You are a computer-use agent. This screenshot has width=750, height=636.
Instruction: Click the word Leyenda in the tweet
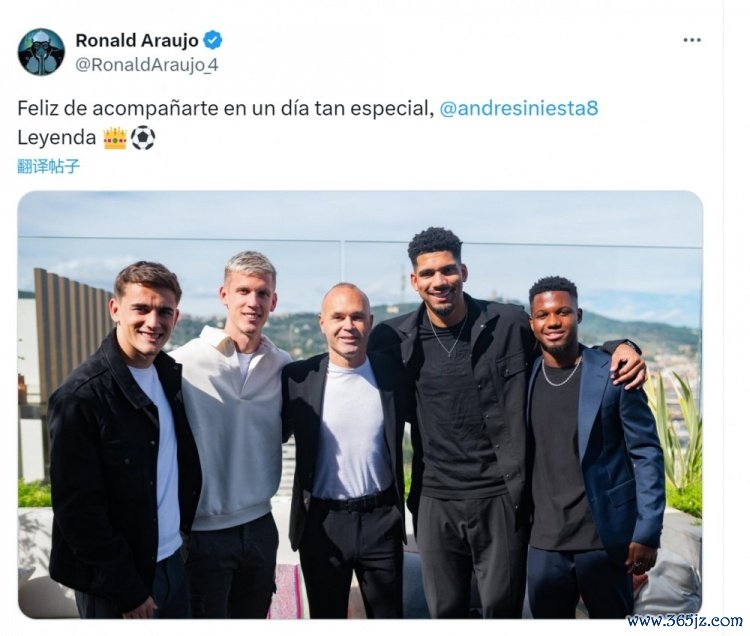pyautogui.click(x=57, y=138)
